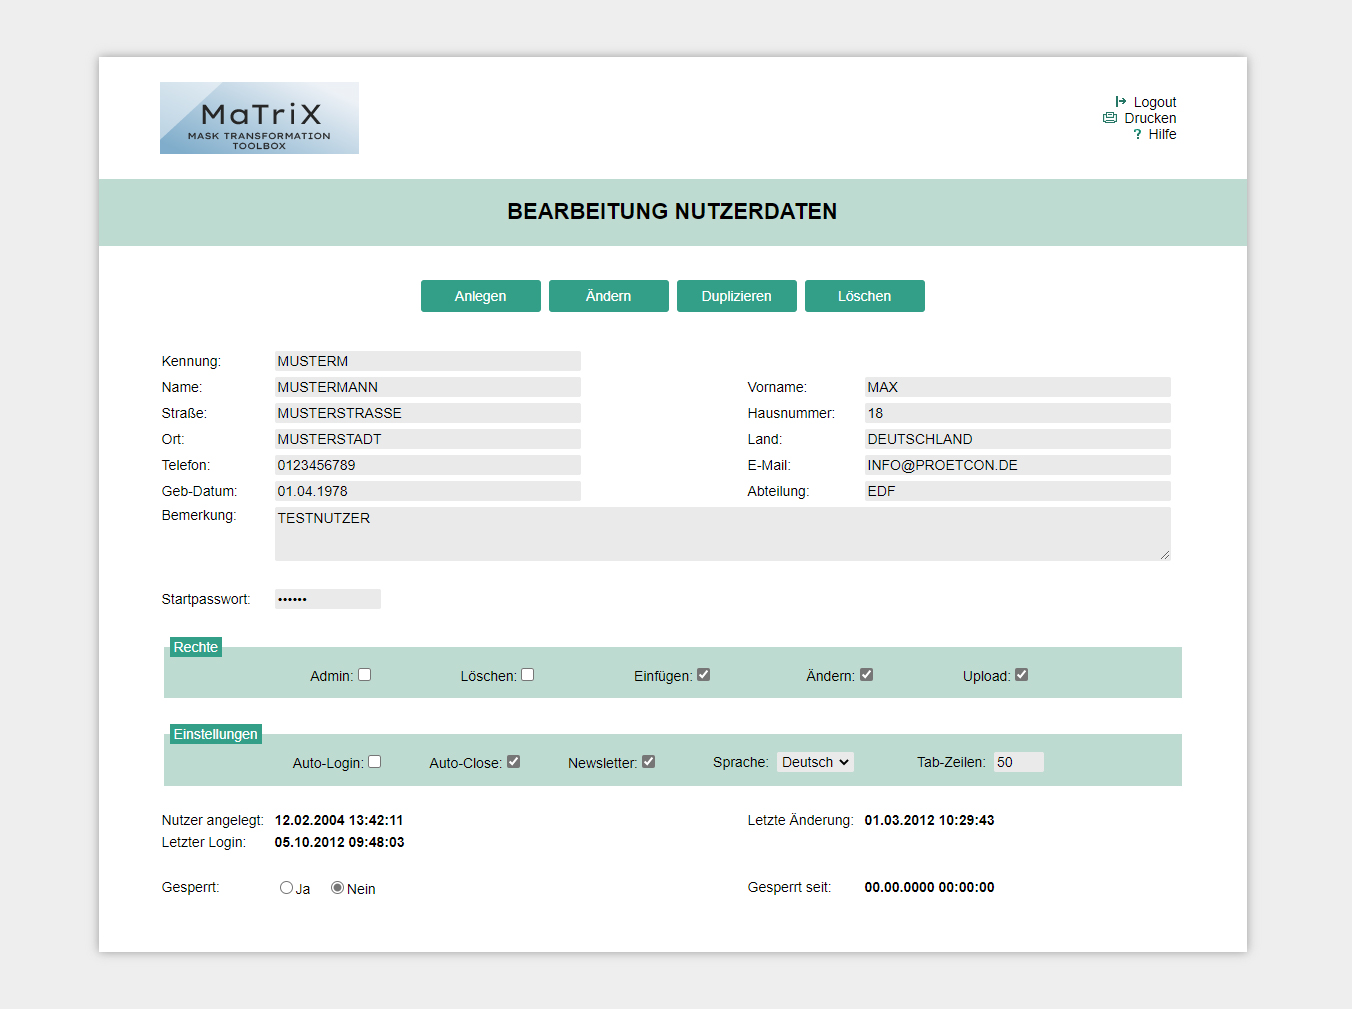Toggle the Löschen rights checkbox
The width and height of the screenshot is (1352, 1009).
coord(528,675)
